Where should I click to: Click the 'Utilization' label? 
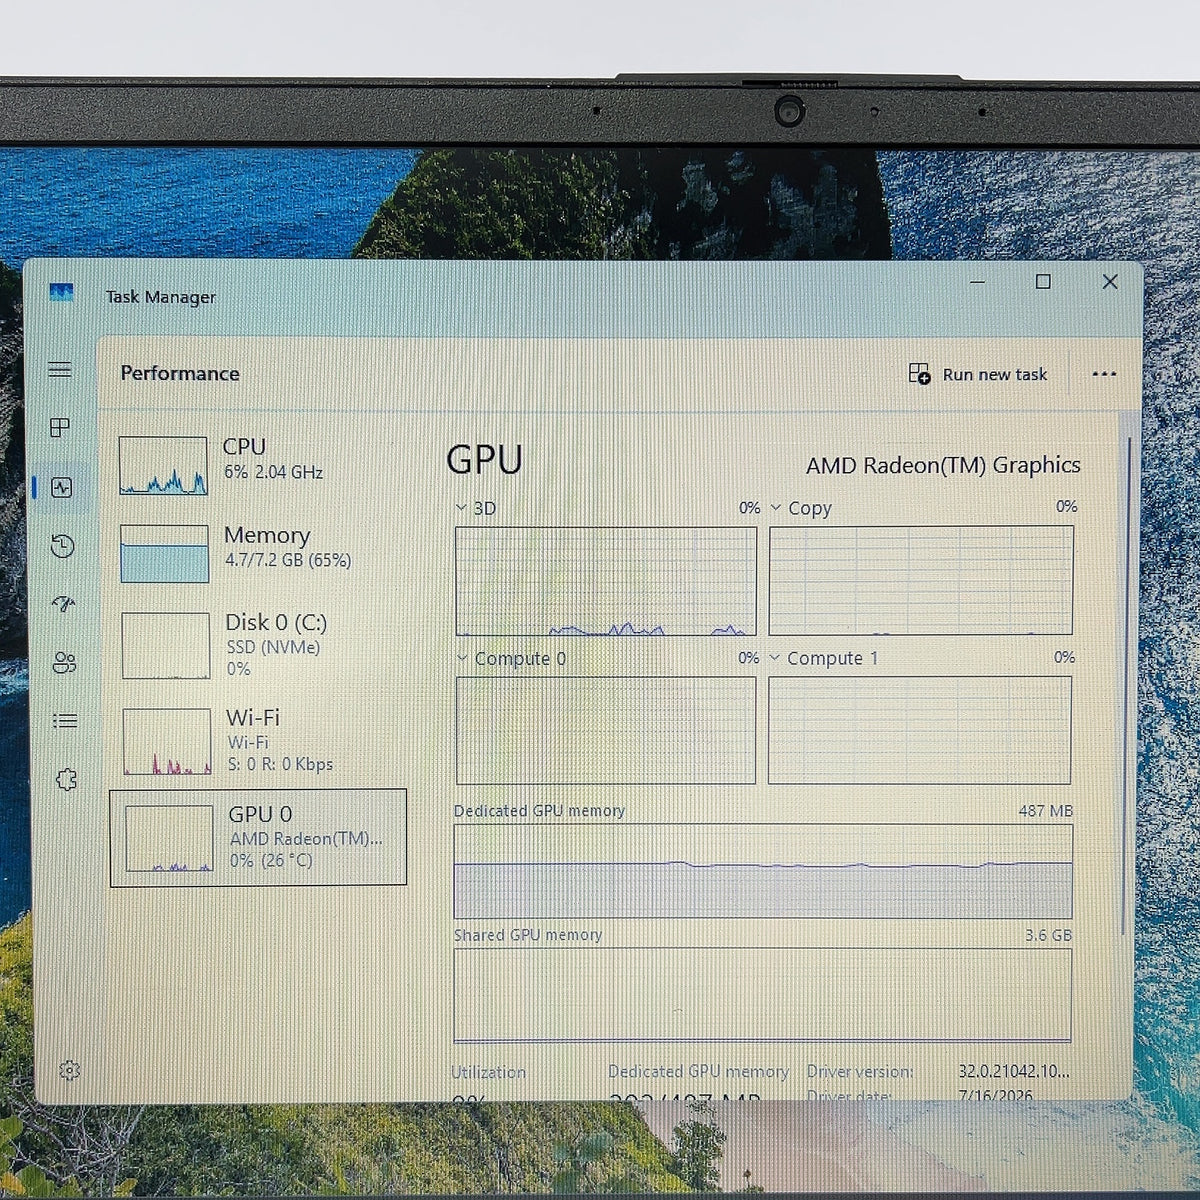(x=488, y=1072)
